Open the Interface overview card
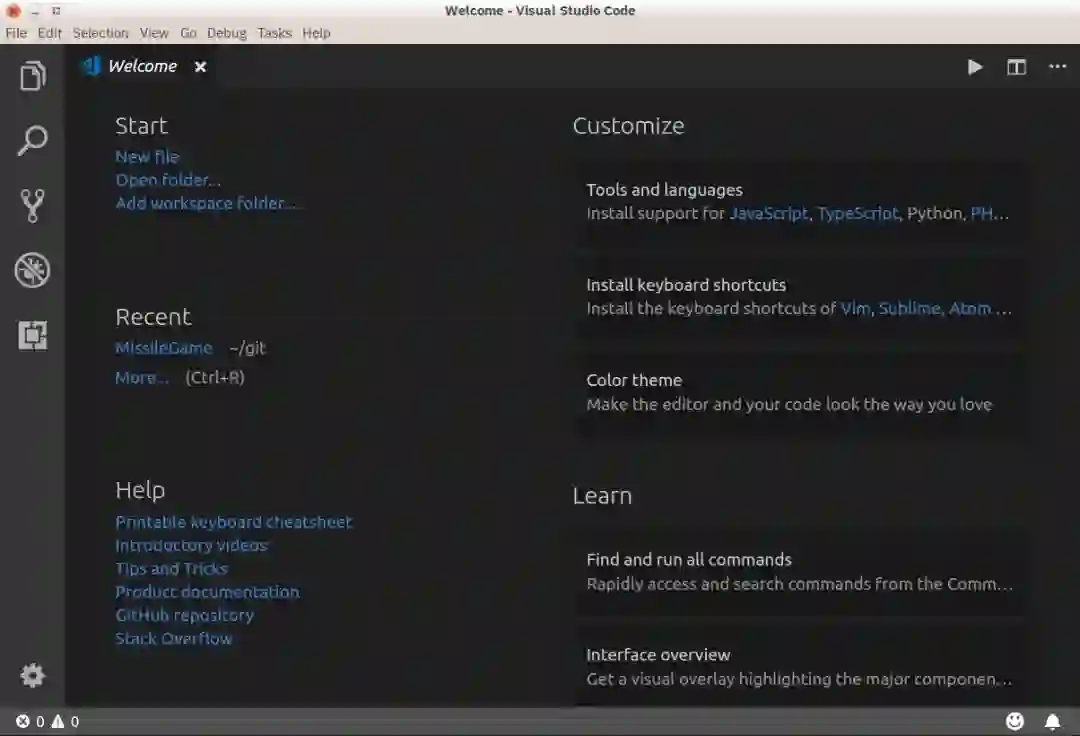 tap(799, 666)
